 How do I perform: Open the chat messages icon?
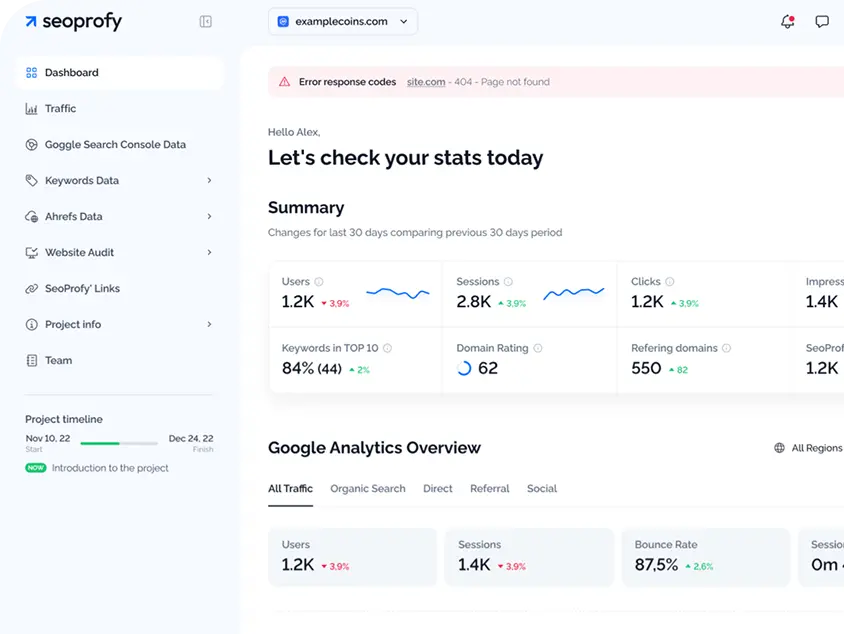point(821,22)
